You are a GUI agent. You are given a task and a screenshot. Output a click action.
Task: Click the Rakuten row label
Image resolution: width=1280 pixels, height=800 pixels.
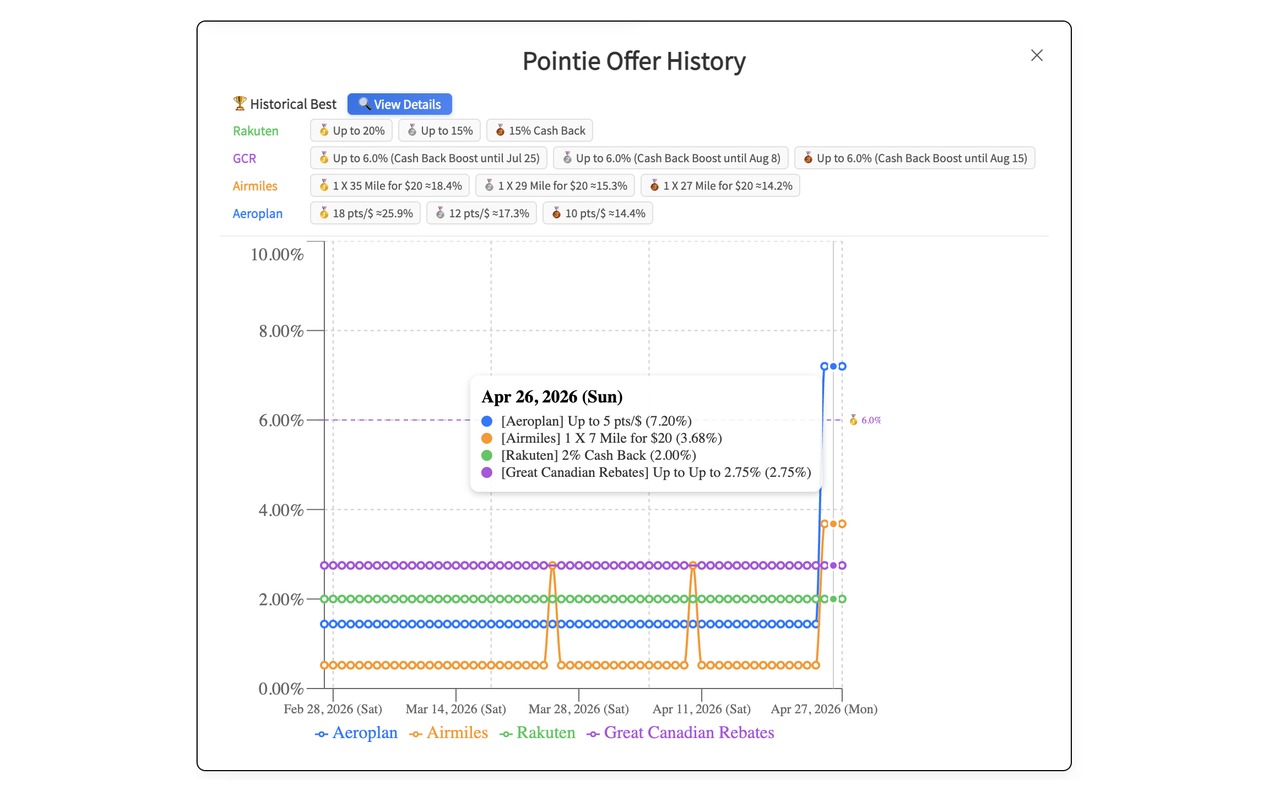point(256,131)
